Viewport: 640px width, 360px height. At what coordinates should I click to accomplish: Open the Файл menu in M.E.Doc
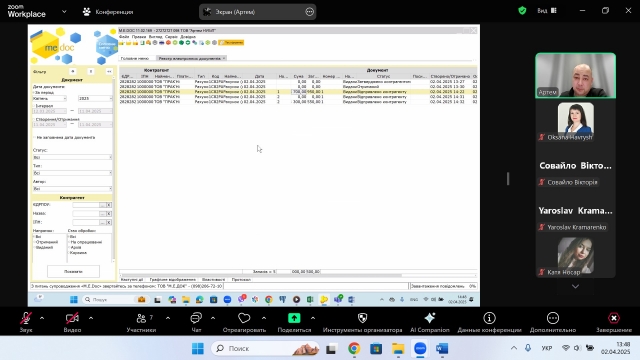coord(124,37)
